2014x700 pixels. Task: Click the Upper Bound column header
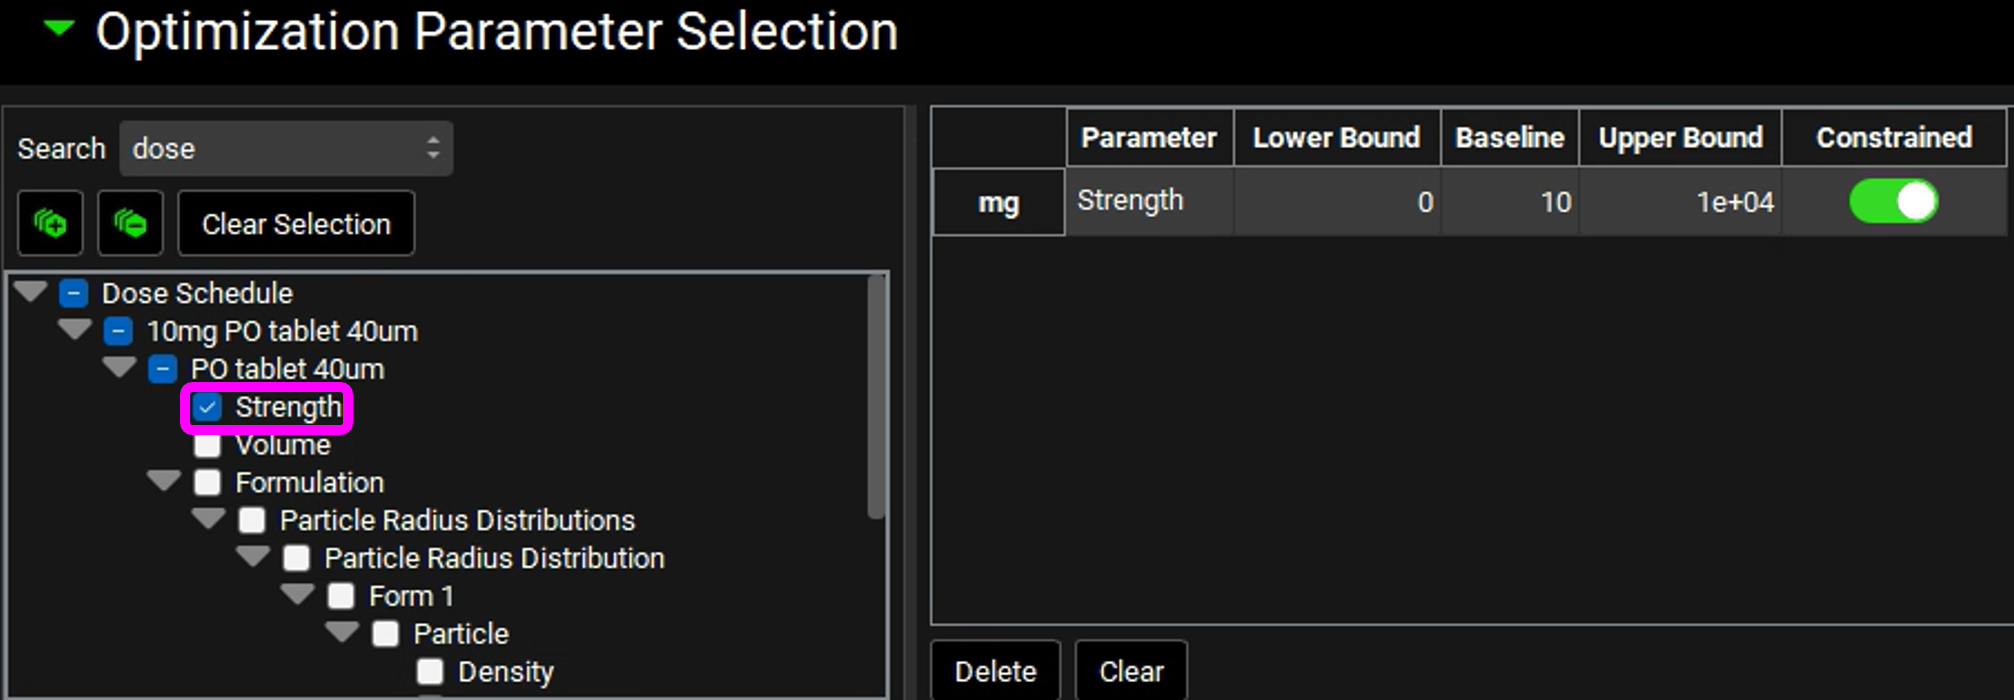coord(1680,137)
